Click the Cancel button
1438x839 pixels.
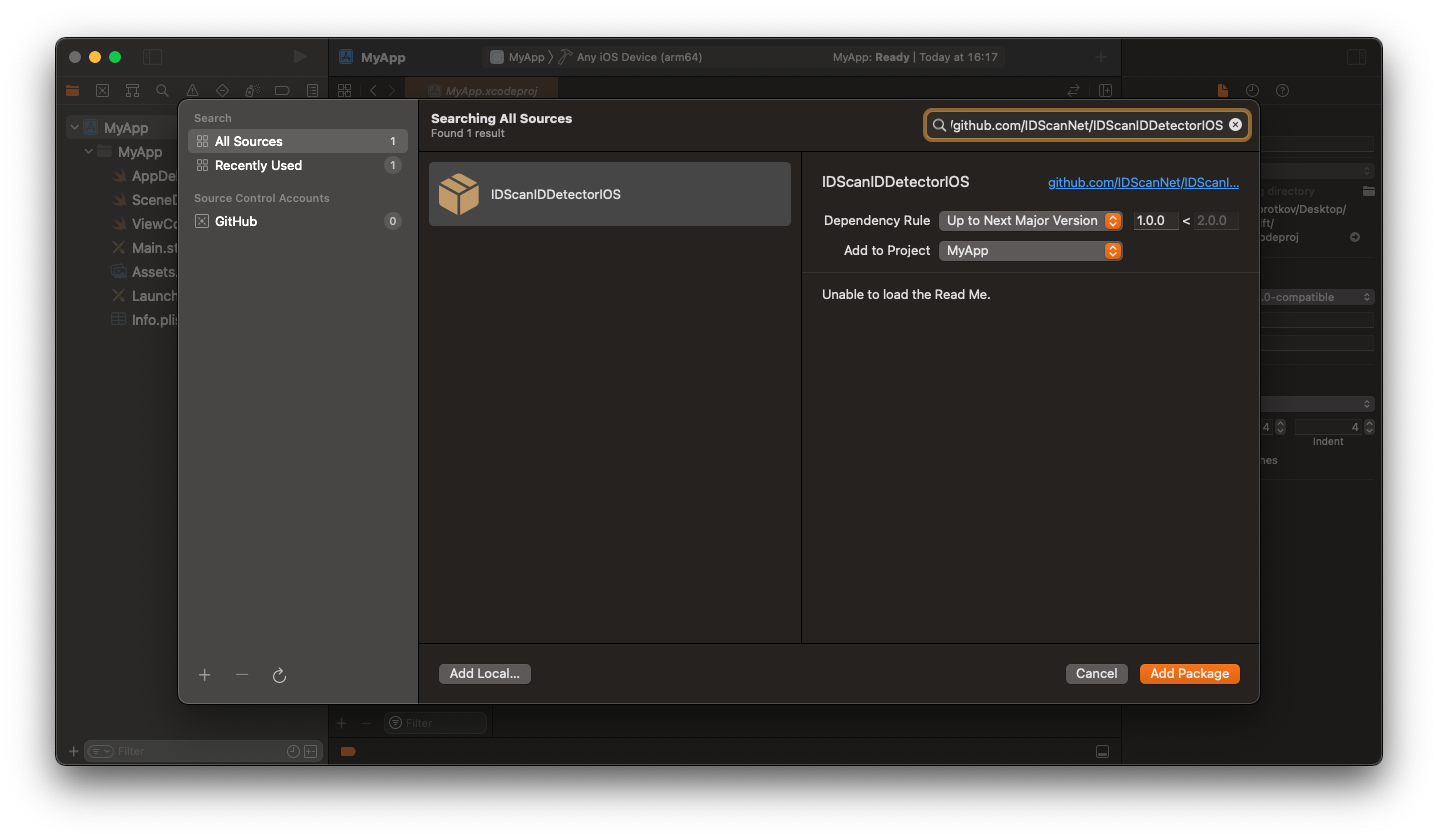tap(1096, 674)
